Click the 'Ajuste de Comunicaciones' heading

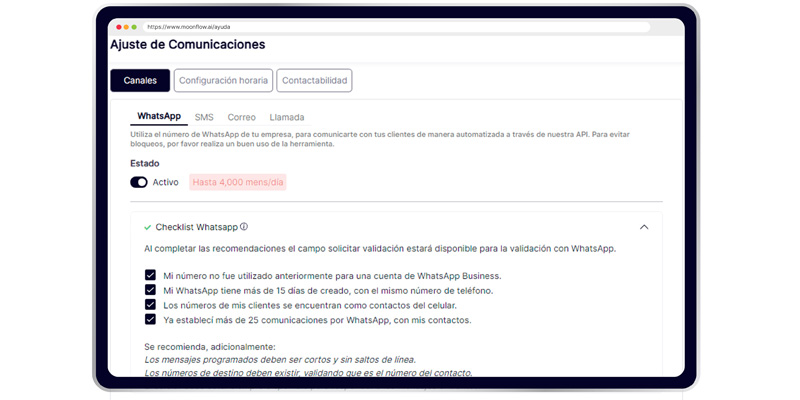click(x=188, y=45)
